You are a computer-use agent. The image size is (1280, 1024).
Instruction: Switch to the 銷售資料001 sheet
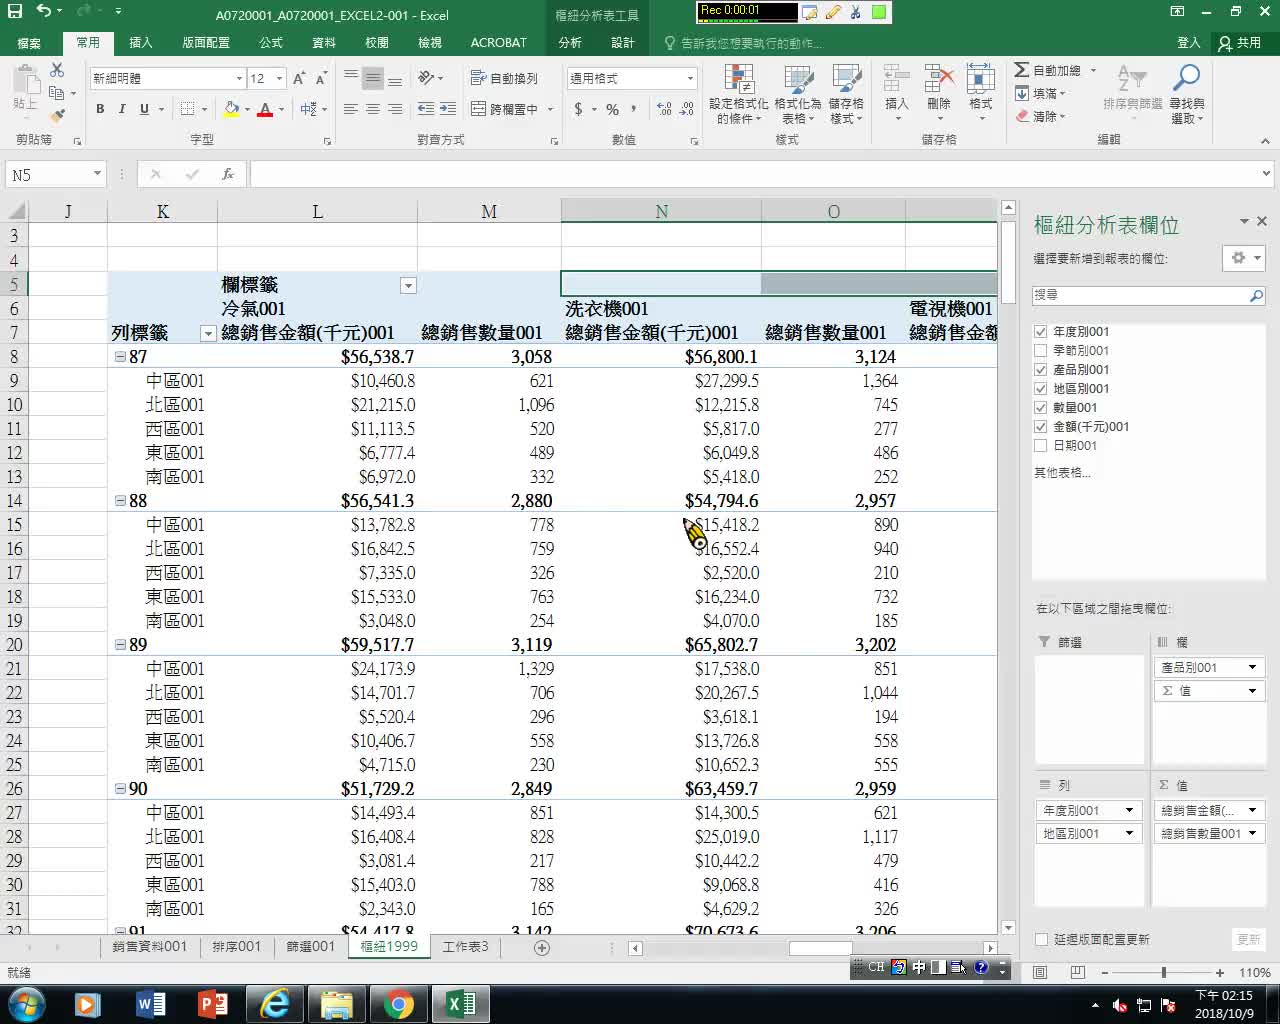(x=150, y=946)
